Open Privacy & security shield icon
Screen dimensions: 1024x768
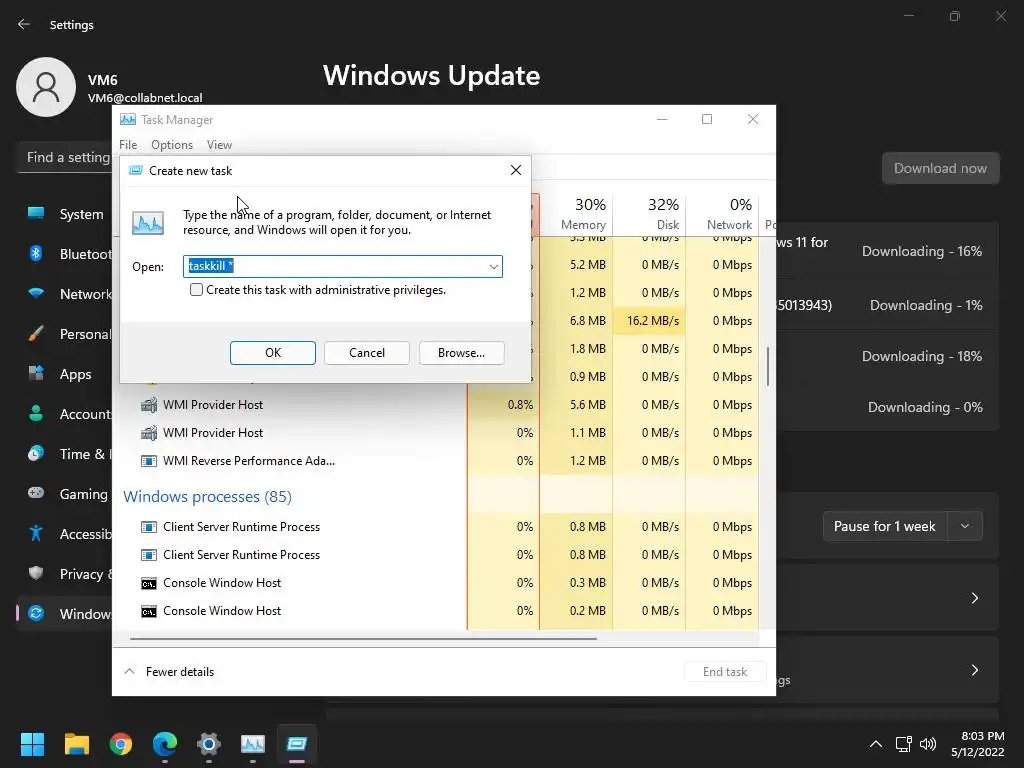[x=36, y=573]
